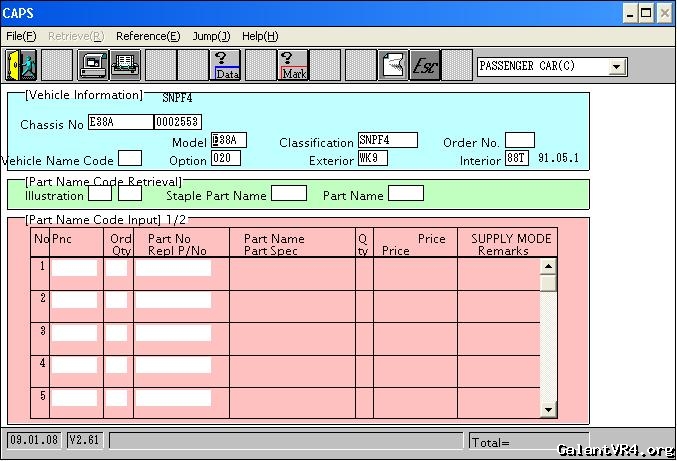The width and height of the screenshot is (677, 461).
Task: Click the exit door icon in toolbar
Action: [x=21, y=66]
